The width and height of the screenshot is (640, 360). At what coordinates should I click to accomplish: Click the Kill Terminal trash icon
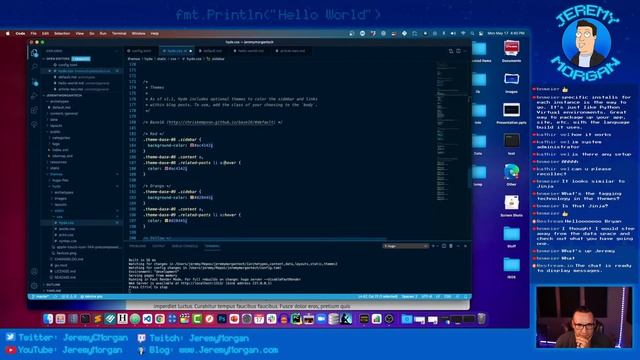(451, 246)
